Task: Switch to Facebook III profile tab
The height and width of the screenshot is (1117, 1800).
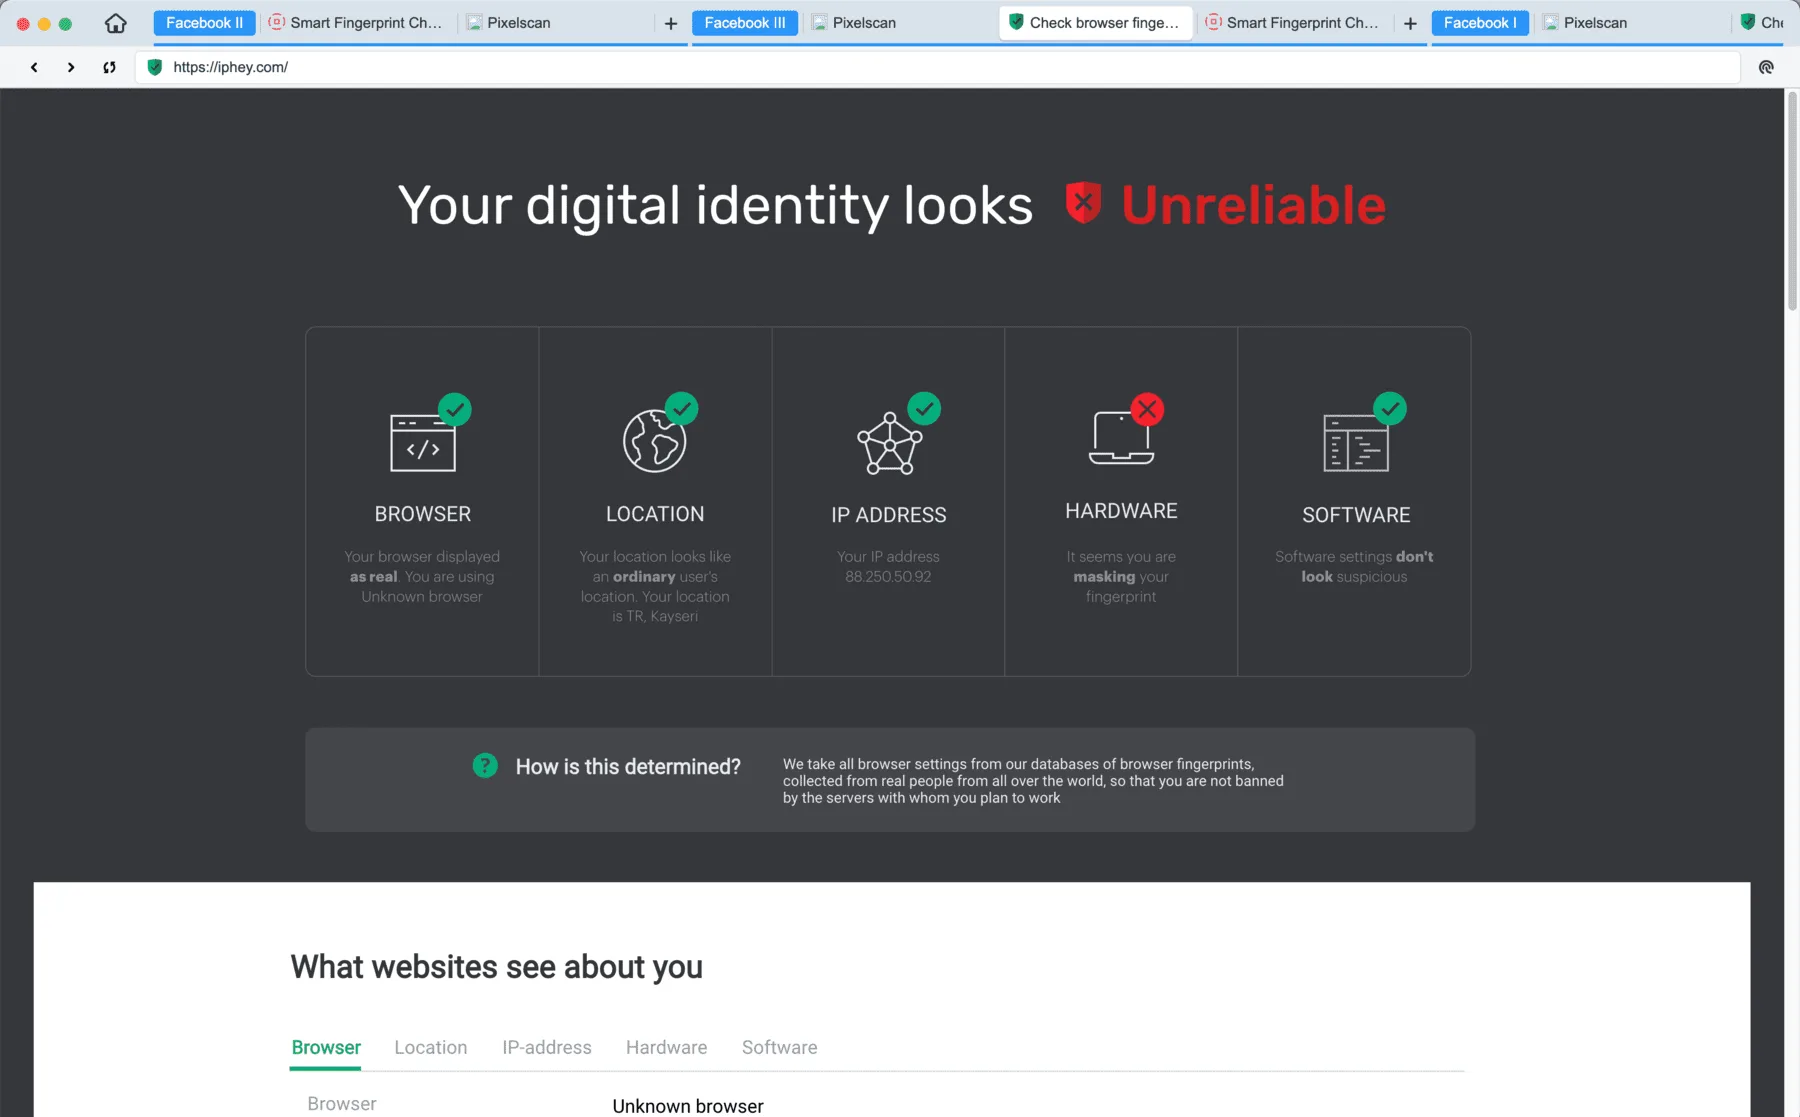Action: 745,23
